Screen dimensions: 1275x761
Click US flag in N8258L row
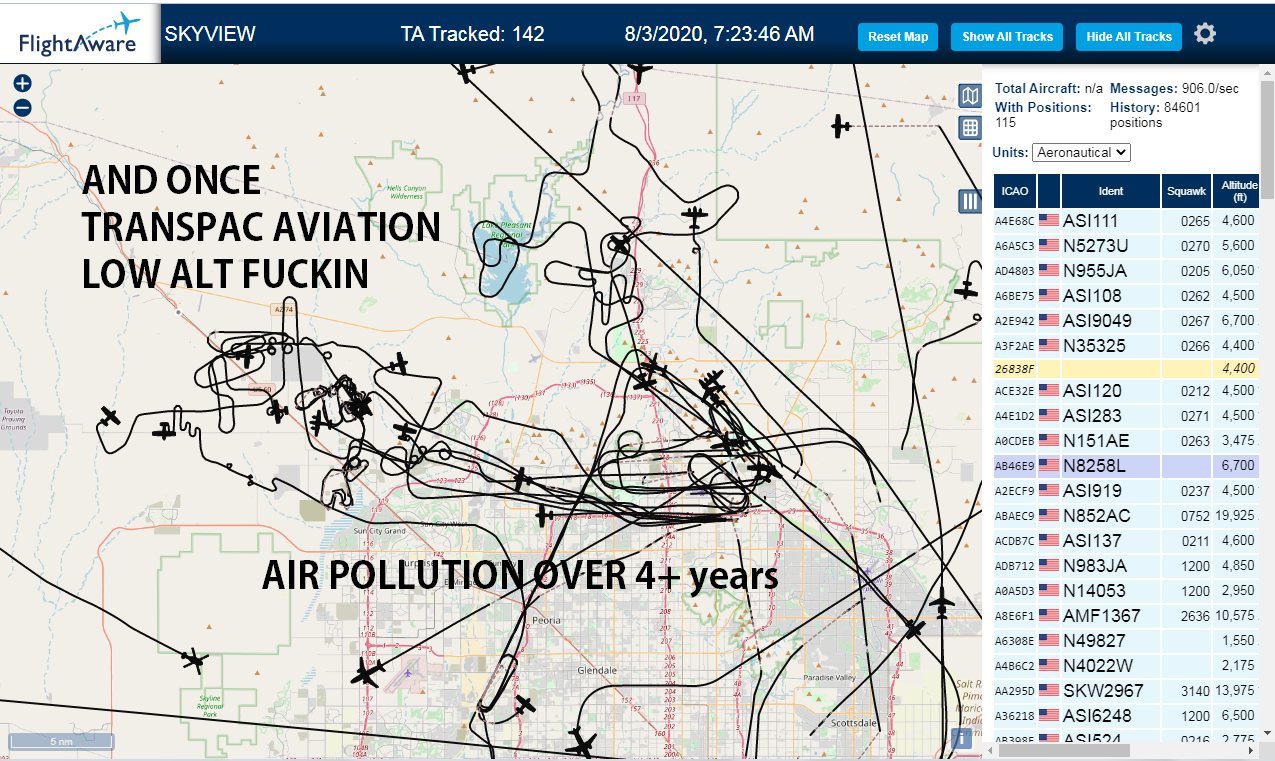coord(1049,466)
